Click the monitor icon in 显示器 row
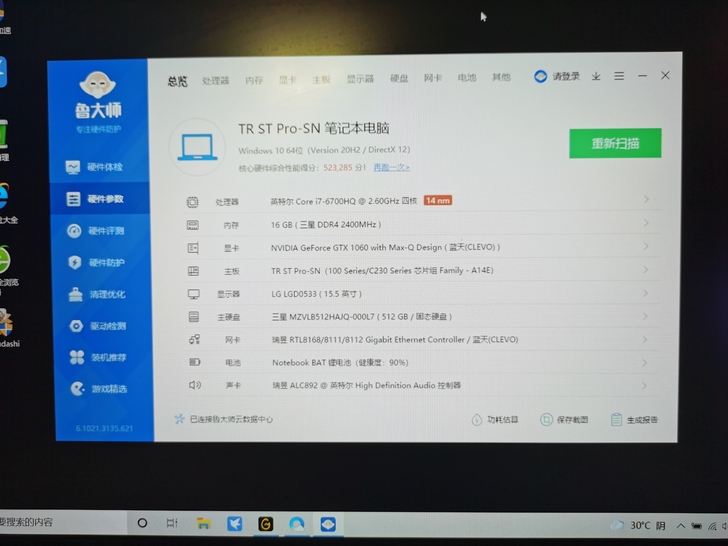728x546 pixels. (x=194, y=294)
